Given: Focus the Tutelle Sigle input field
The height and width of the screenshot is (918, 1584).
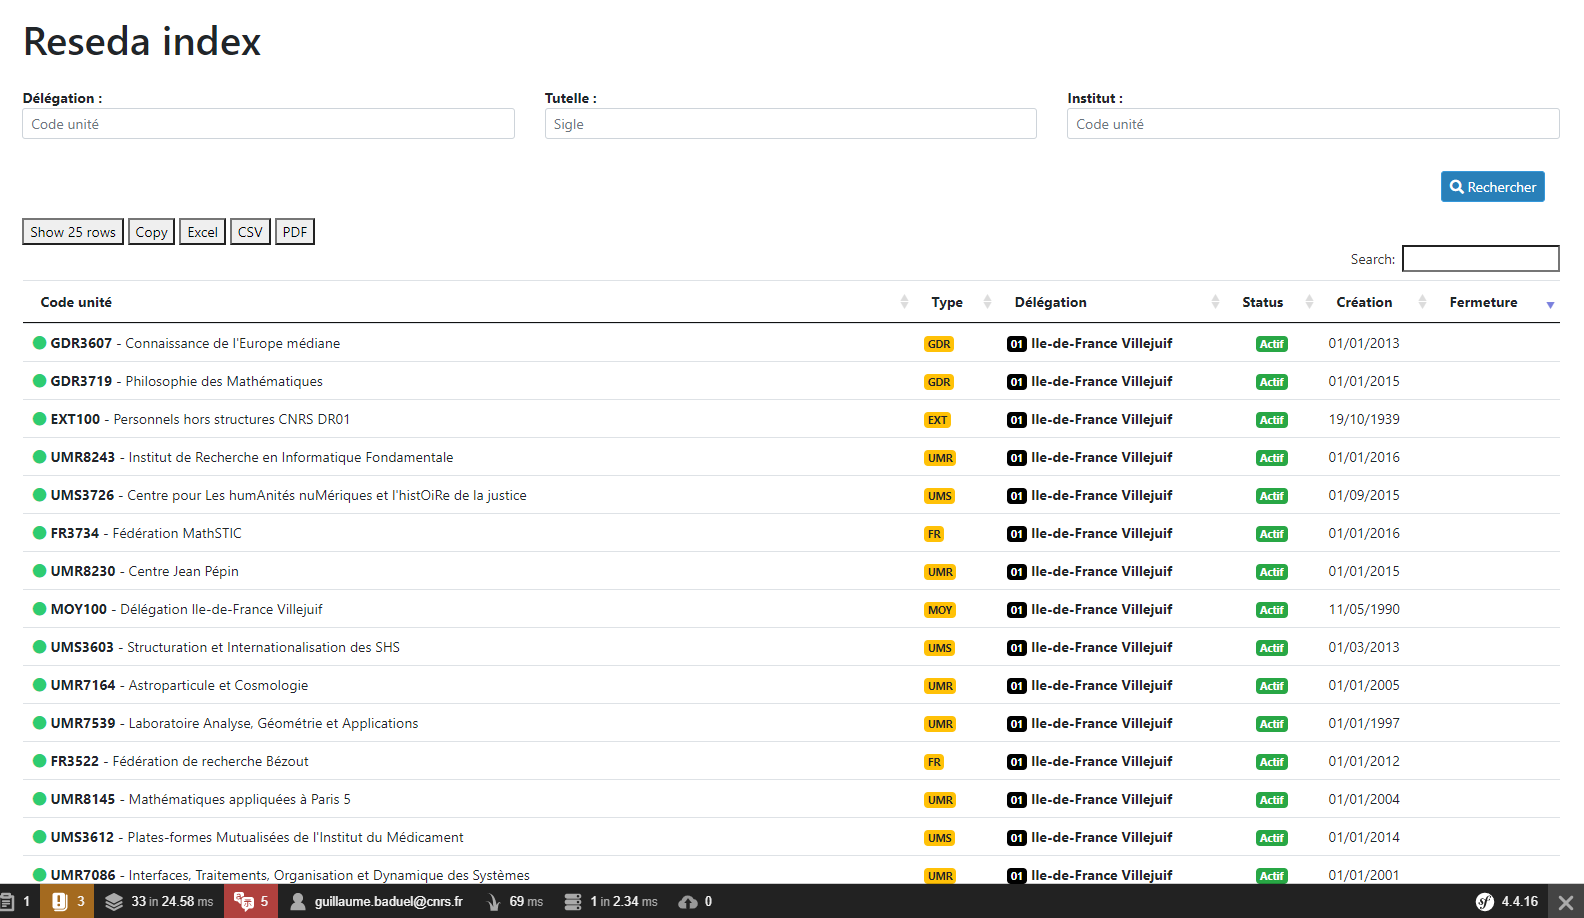Looking at the screenshot, I should click(790, 124).
